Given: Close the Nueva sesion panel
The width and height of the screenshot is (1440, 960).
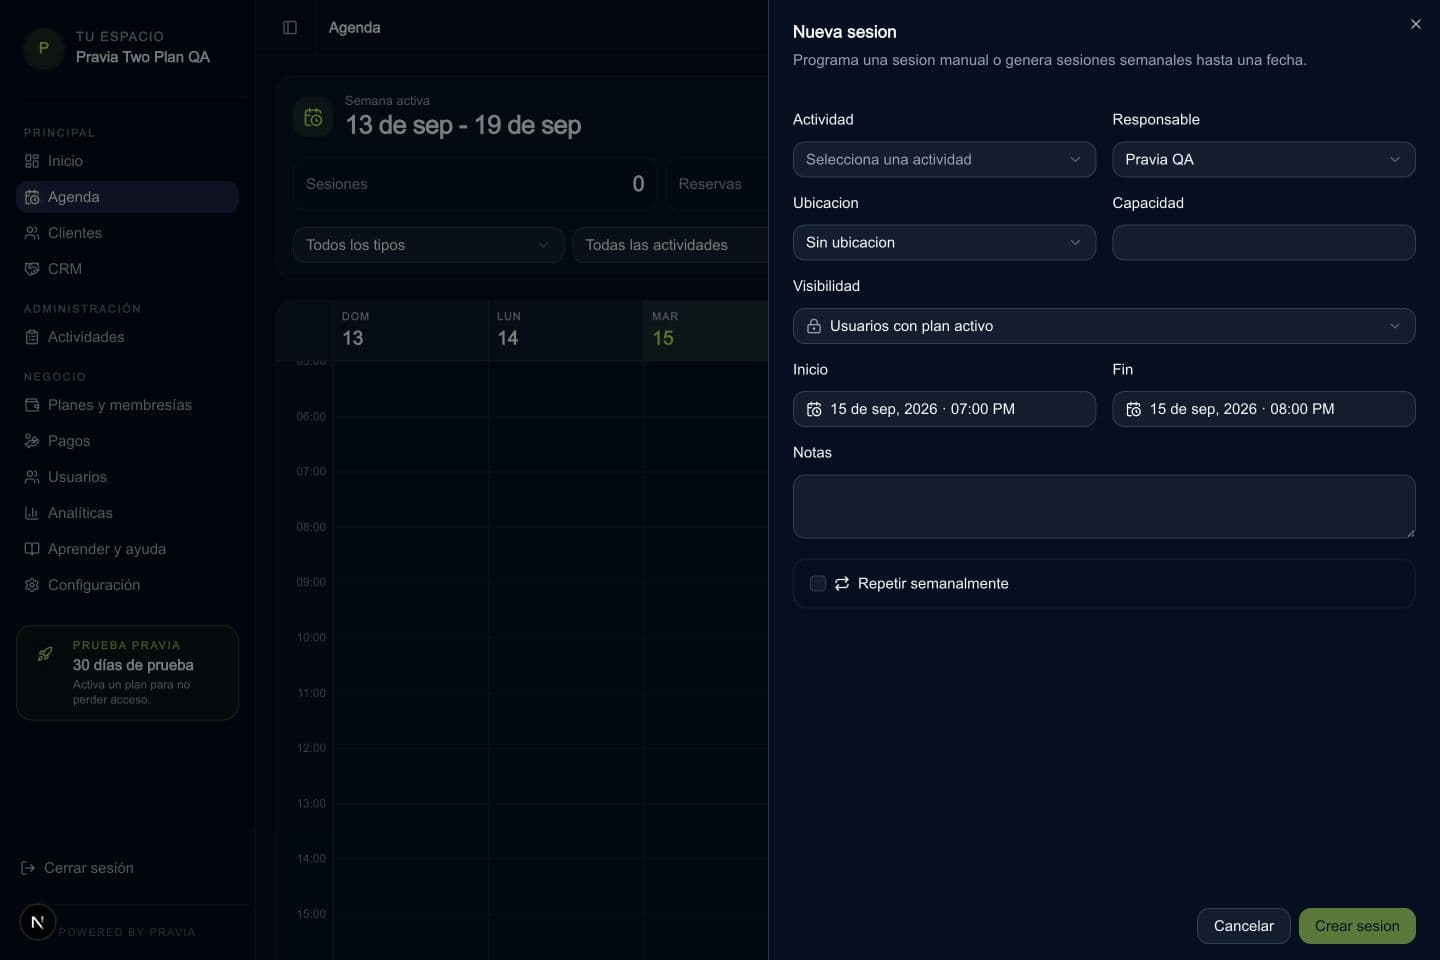Looking at the screenshot, I should tap(1416, 24).
